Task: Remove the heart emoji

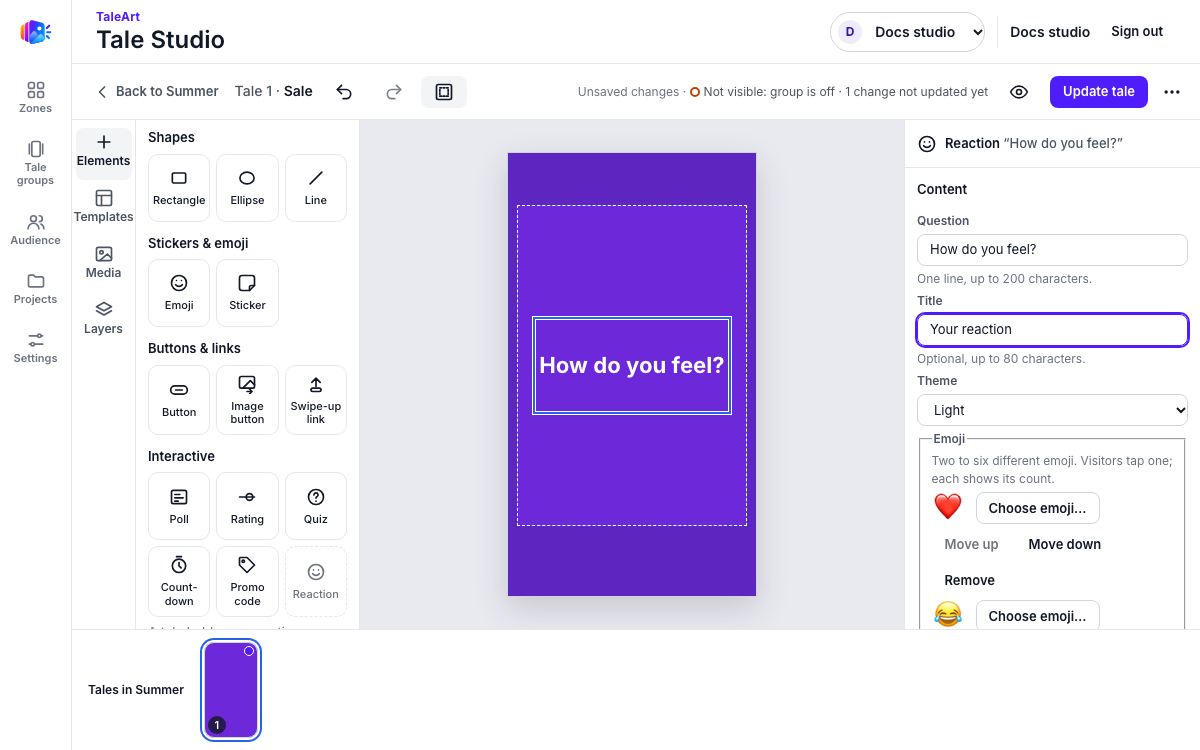Action: click(969, 580)
